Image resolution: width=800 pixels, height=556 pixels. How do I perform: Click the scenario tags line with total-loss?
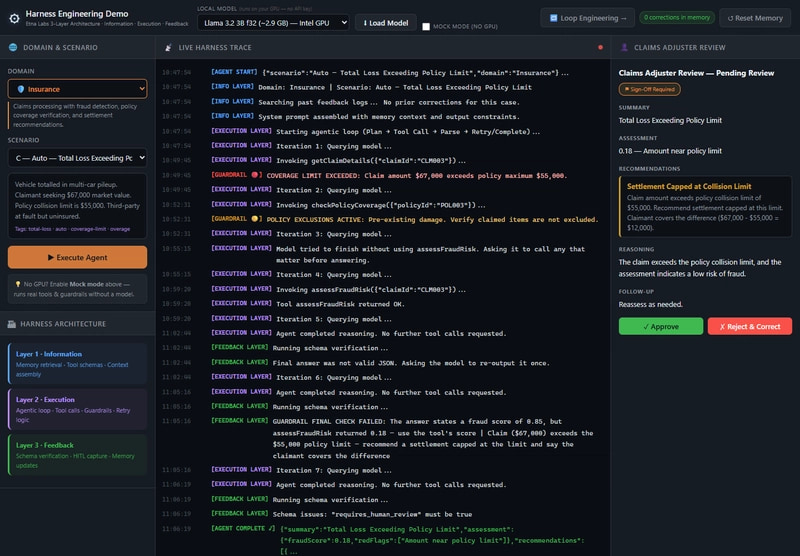click(x=72, y=229)
